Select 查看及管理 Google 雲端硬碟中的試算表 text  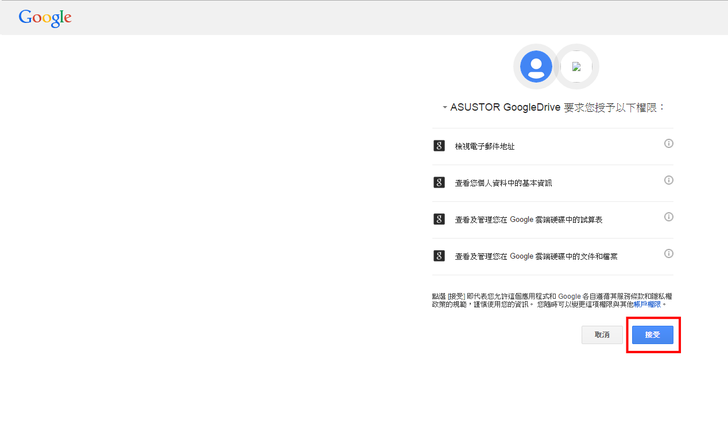tap(528, 220)
